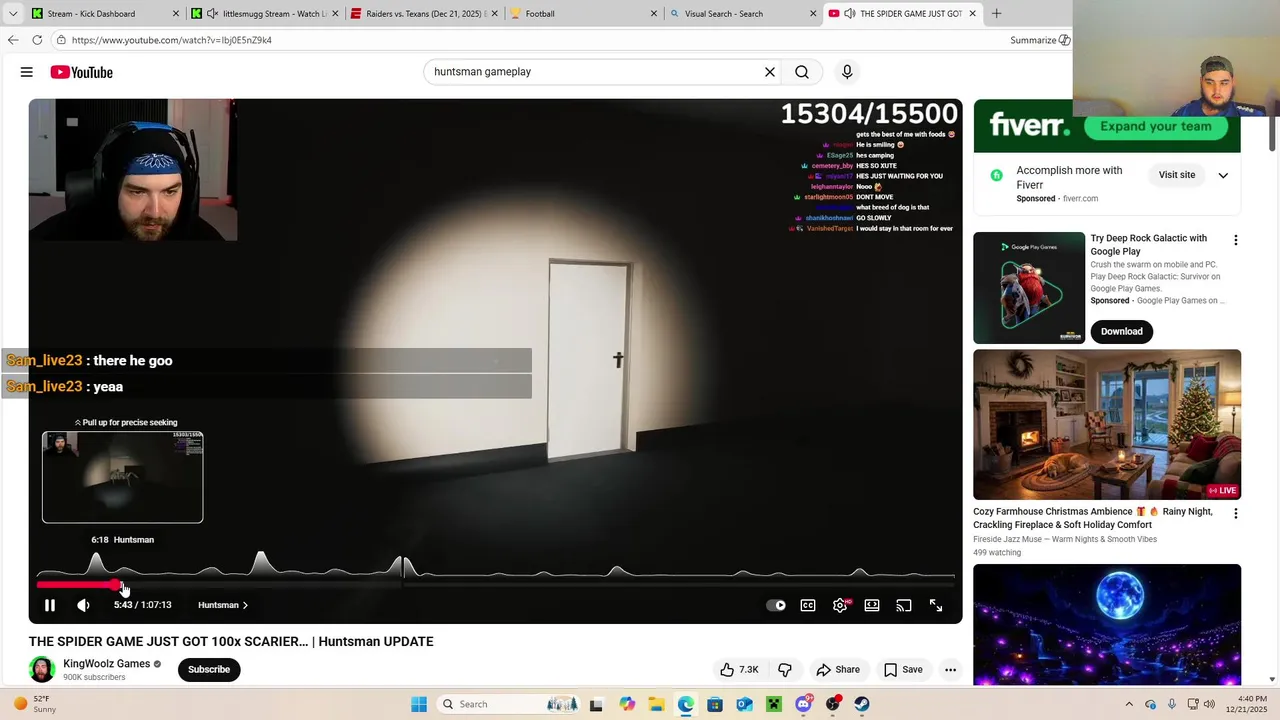Open video player settings gear
The height and width of the screenshot is (720, 1280).
[840, 605]
